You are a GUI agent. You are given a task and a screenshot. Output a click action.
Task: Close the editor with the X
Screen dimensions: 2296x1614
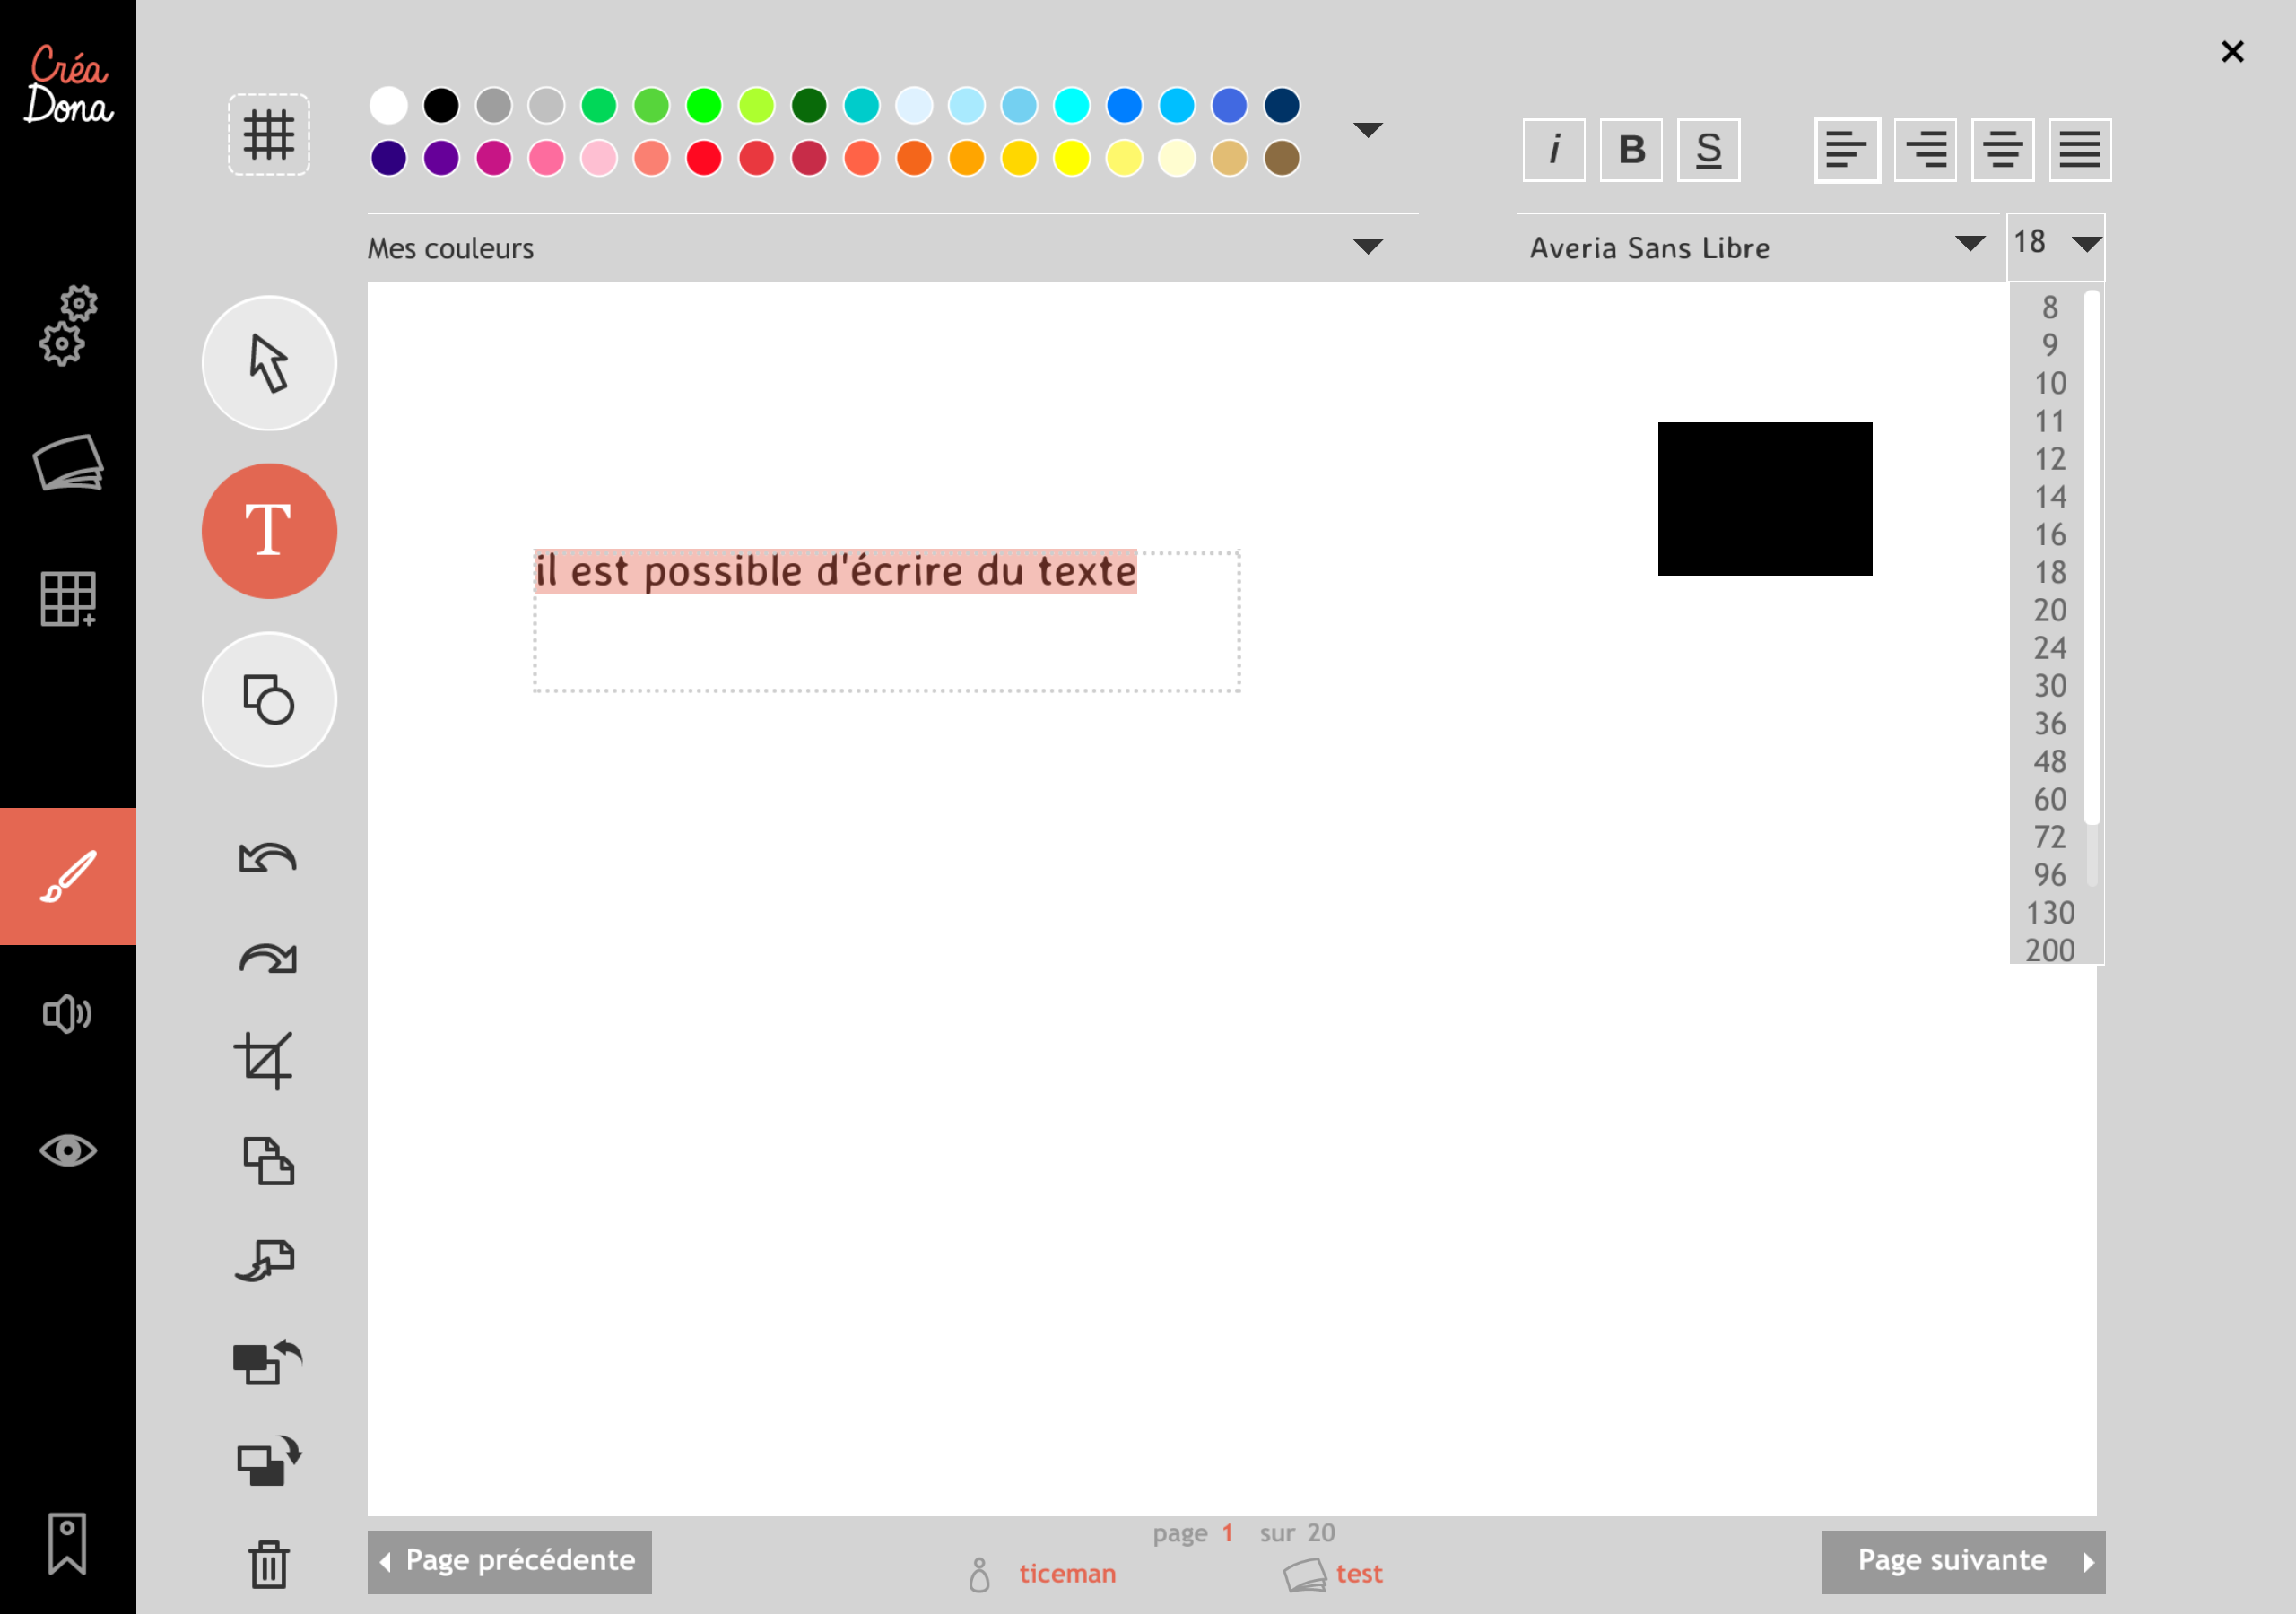click(2232, 51)
